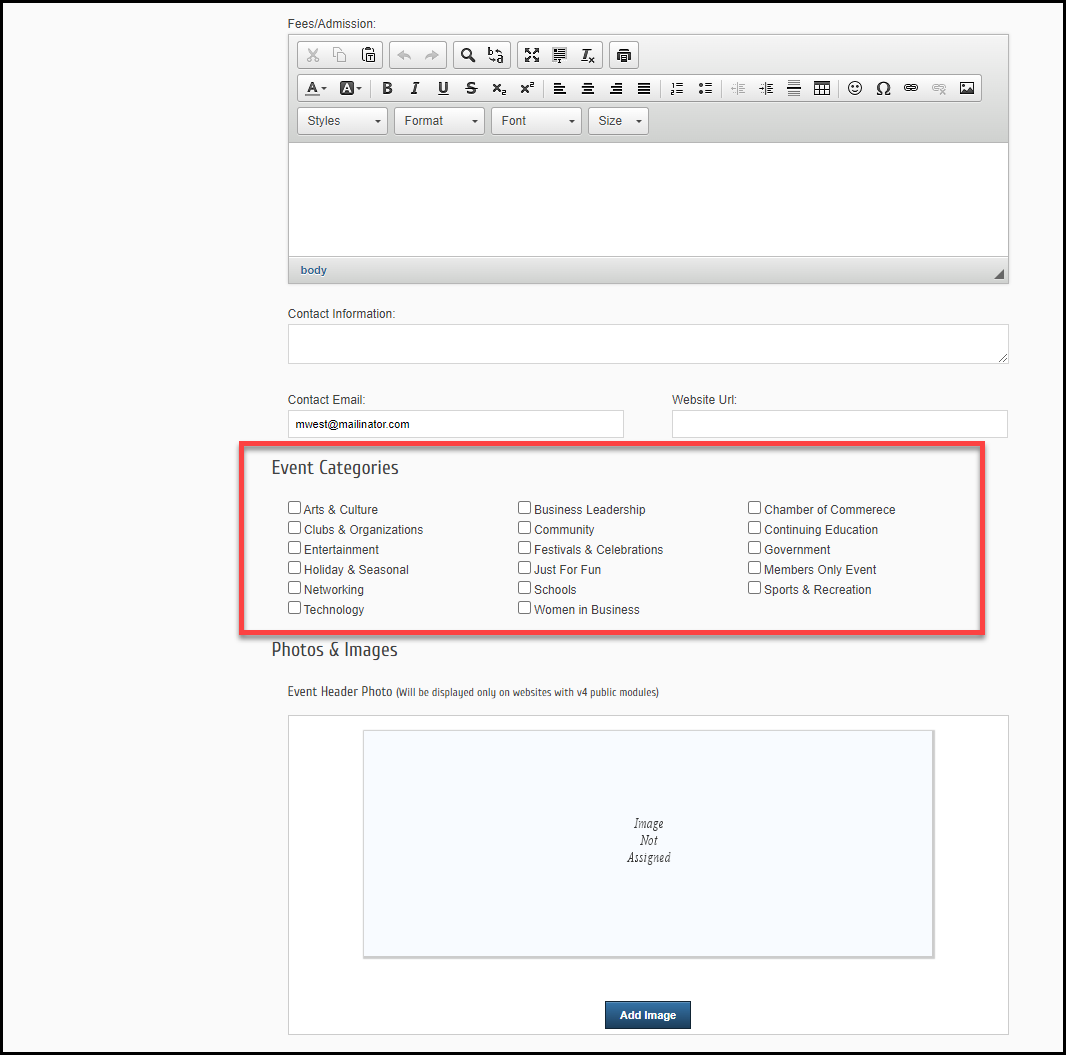1066x1055 pixels.
Task: Toggle Strikethrough formatting
Action: 471,88
